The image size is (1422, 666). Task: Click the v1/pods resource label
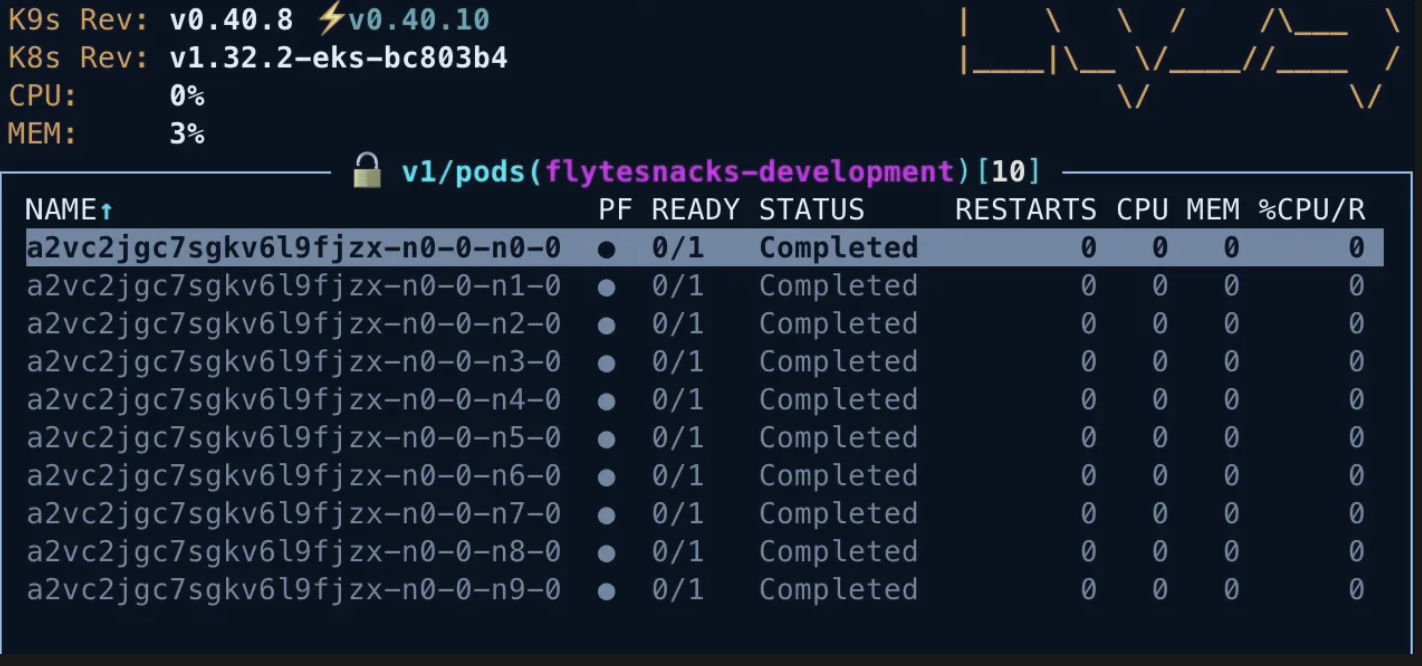click(x=465, y=172)
